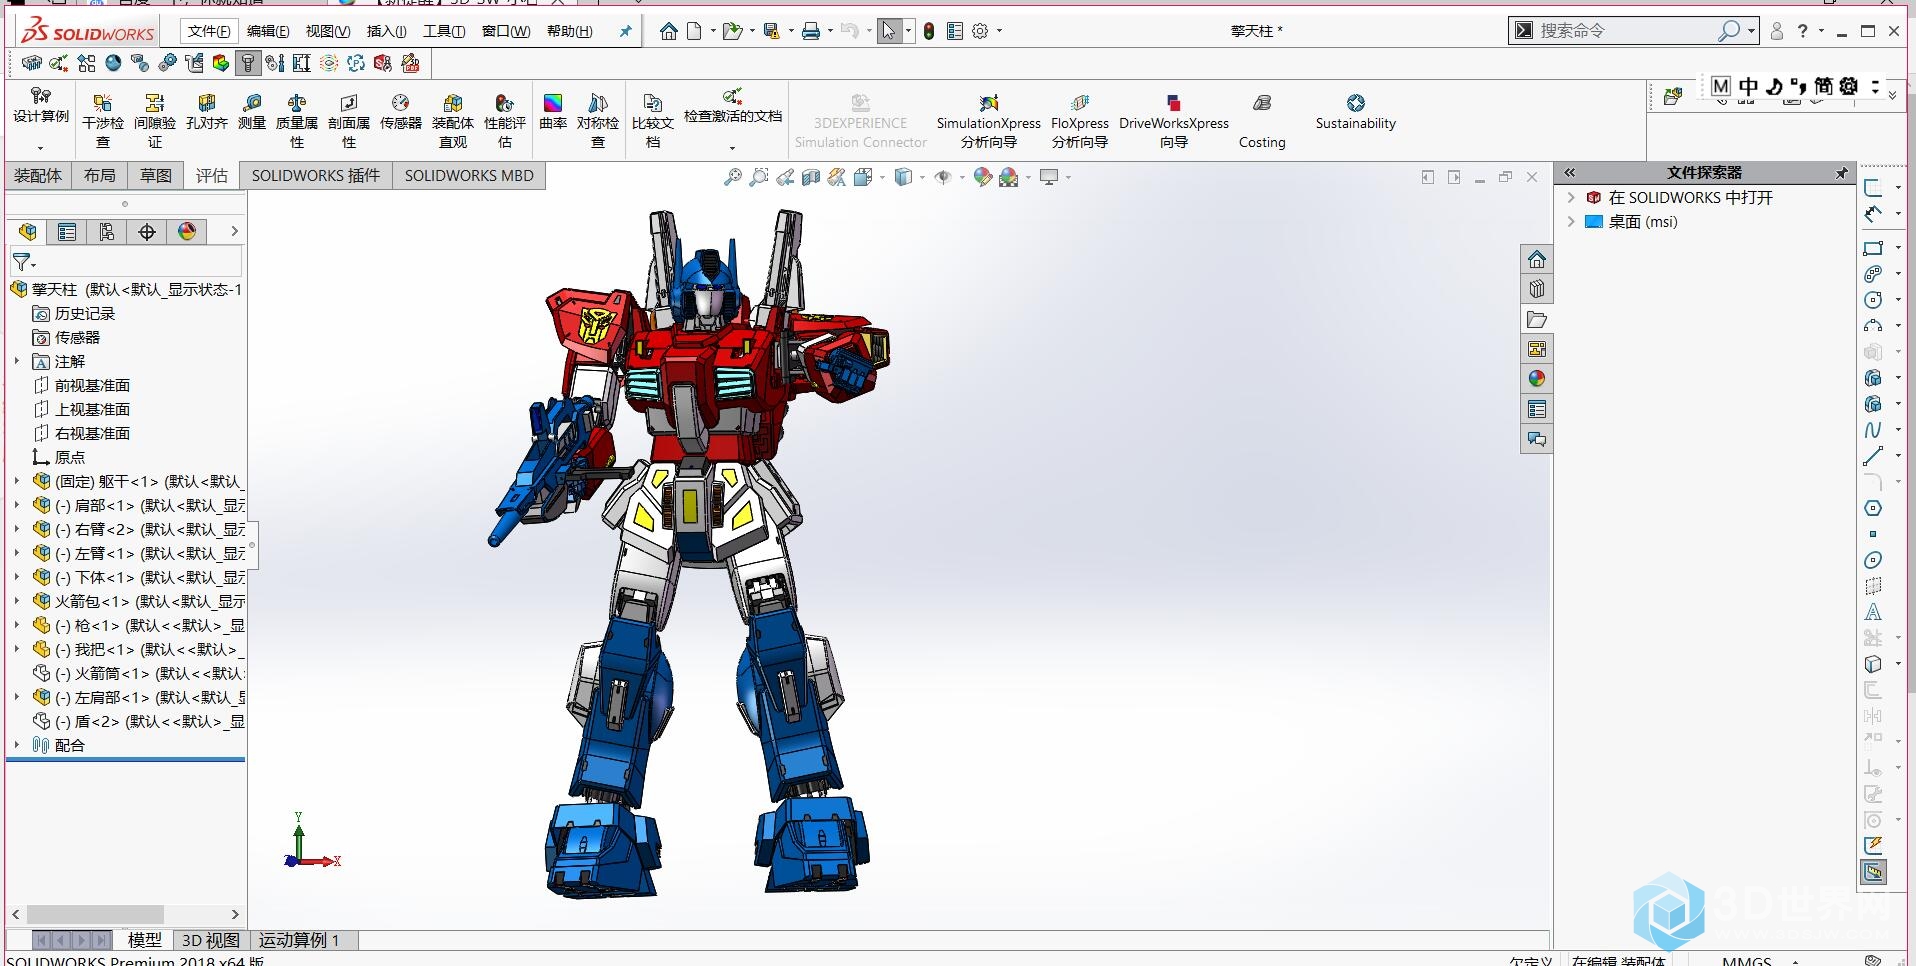Screen dimensions: 1916x966
Task: Switch to the 布局 ribbon tab
Action: tap(100, 176)
